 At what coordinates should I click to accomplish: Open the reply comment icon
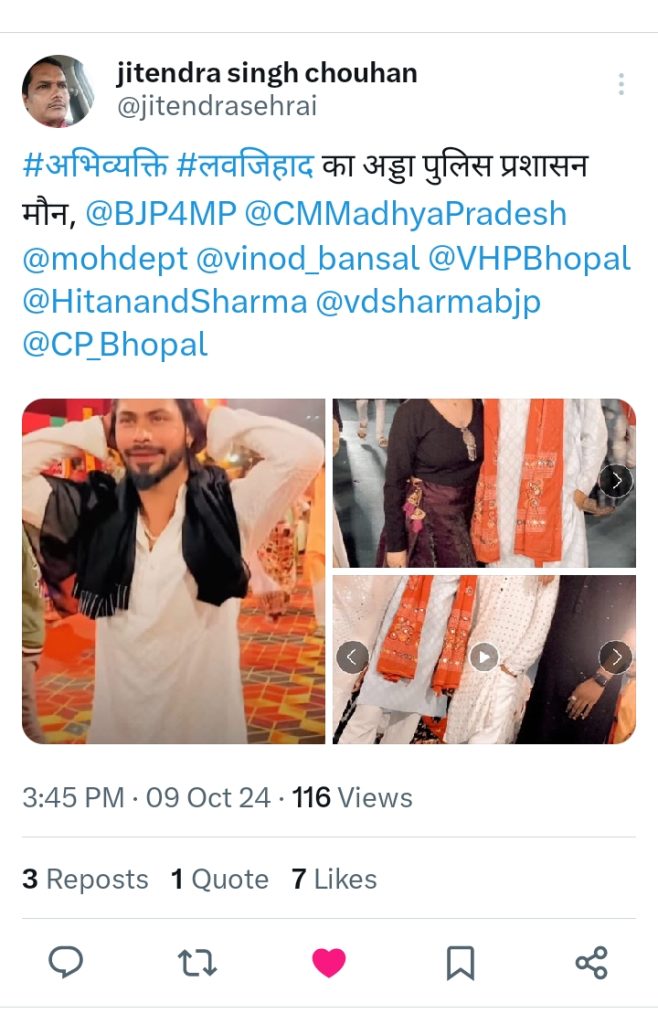point(66,962)
